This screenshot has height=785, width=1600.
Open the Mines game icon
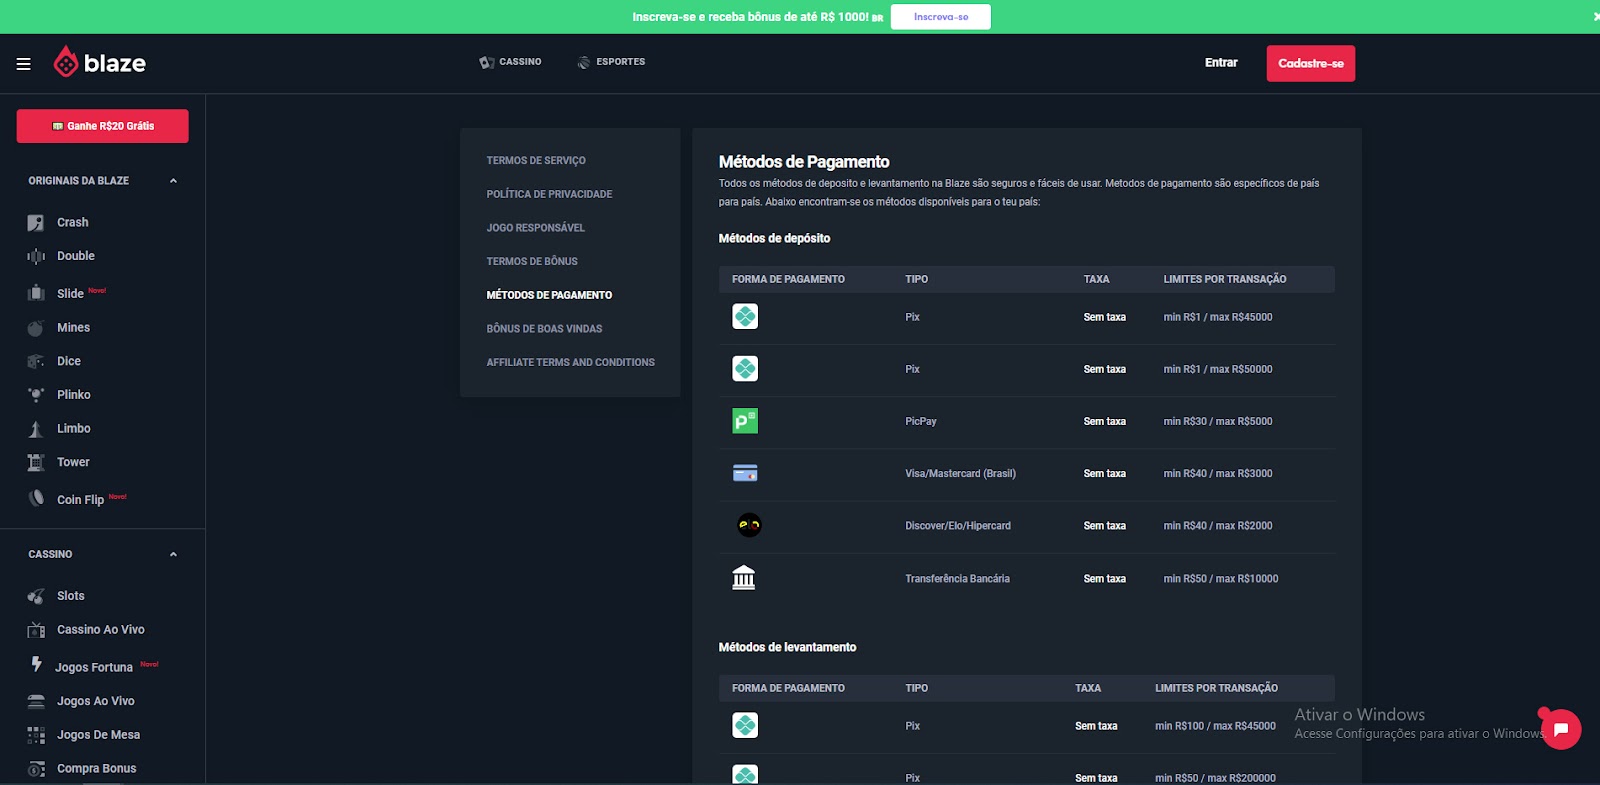click(36, 328)
